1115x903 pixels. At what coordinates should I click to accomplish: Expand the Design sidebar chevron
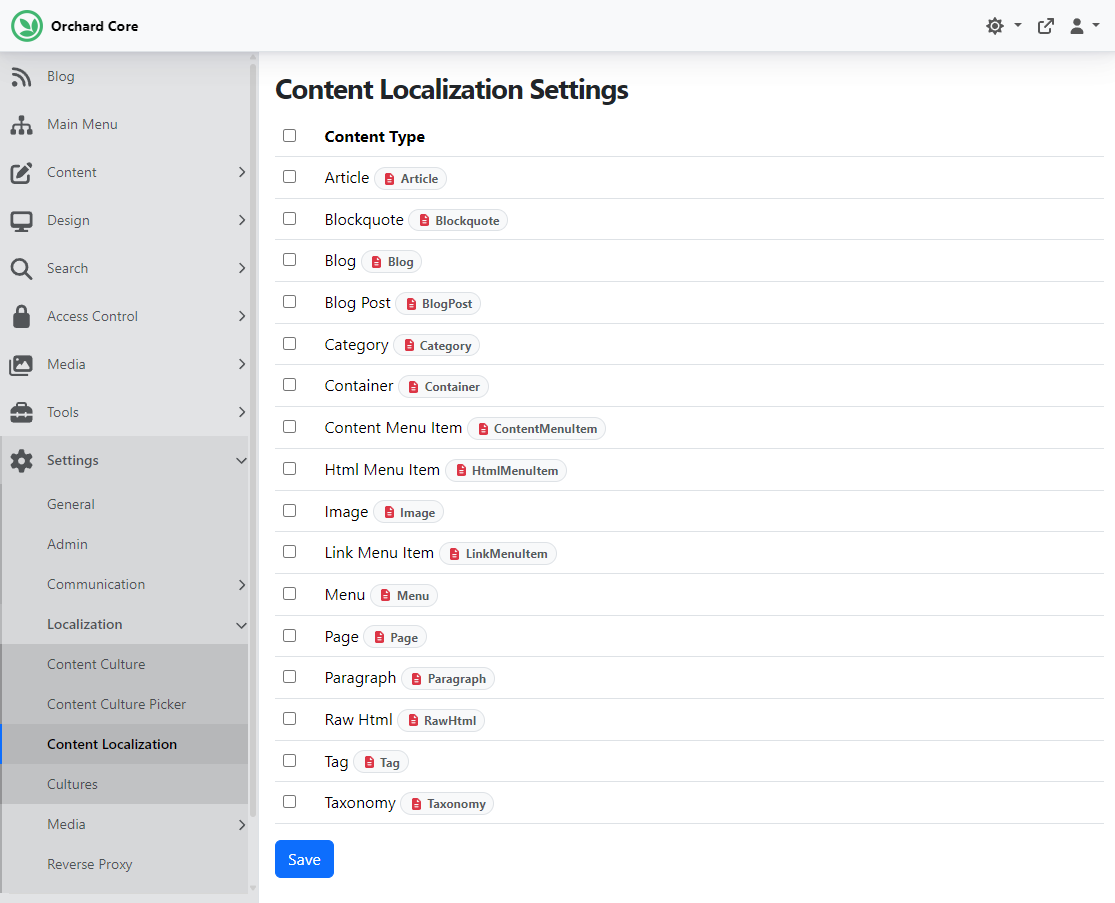click(x=242, y=220)
